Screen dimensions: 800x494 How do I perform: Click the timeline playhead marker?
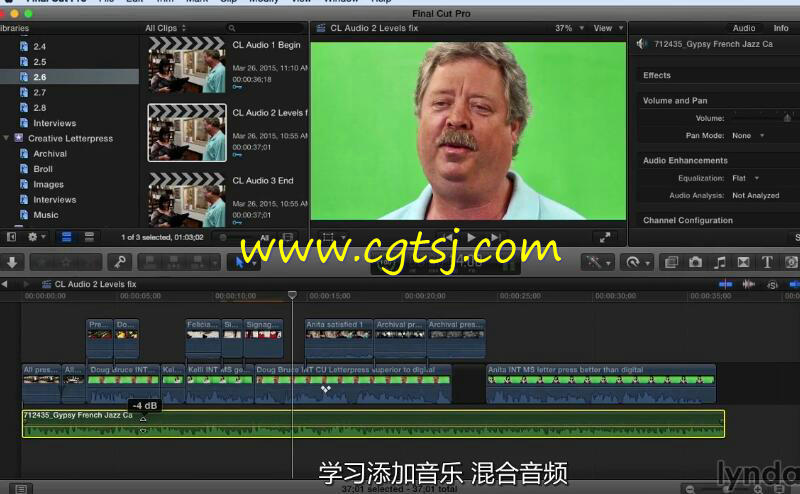pyautogui.click(x=292, y=295)
